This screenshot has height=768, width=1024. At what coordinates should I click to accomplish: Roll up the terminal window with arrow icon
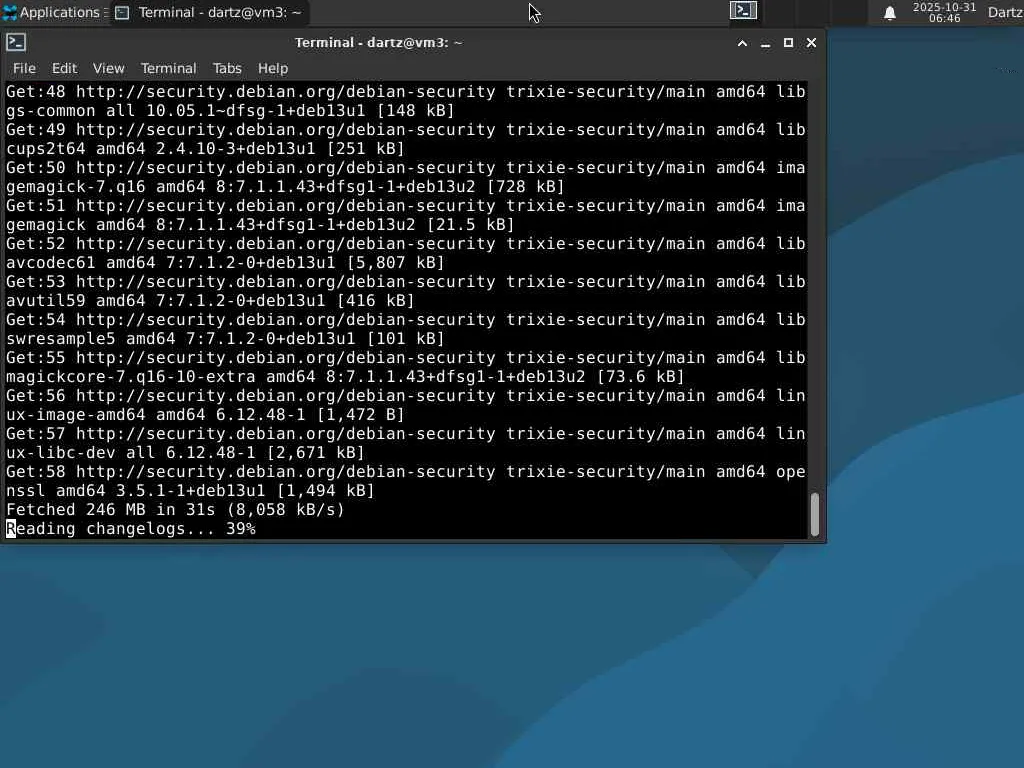pyautogui.click(x=743, y=43)
